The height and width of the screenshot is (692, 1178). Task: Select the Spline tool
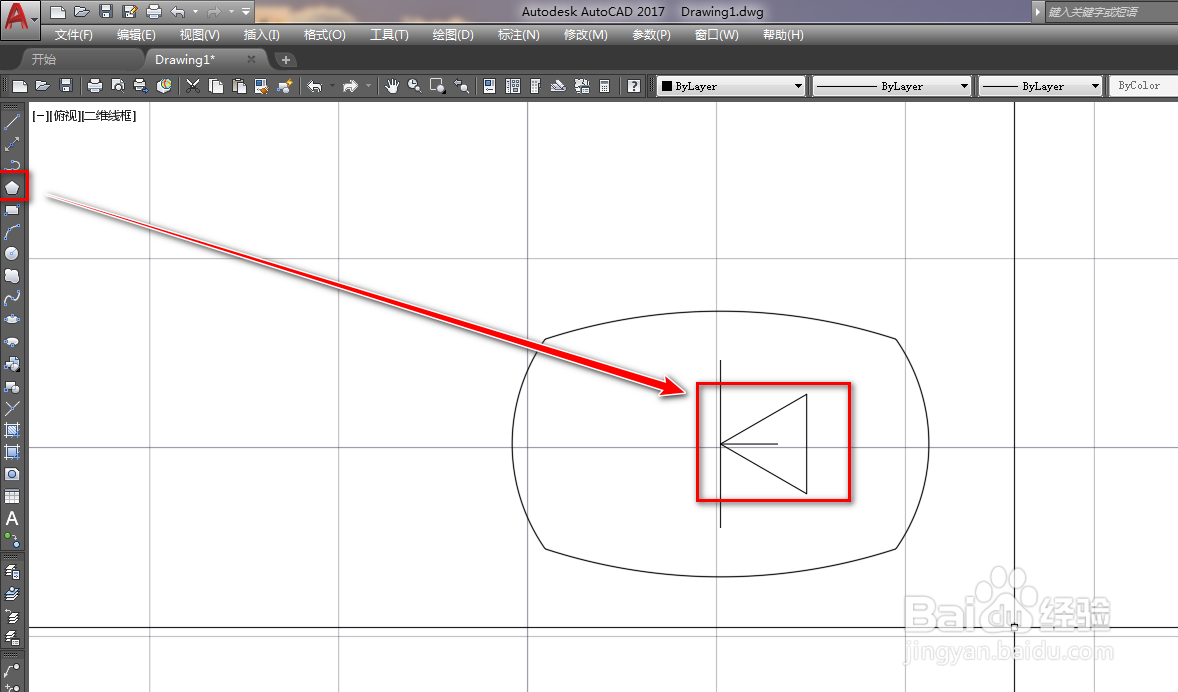coord(12,298)
